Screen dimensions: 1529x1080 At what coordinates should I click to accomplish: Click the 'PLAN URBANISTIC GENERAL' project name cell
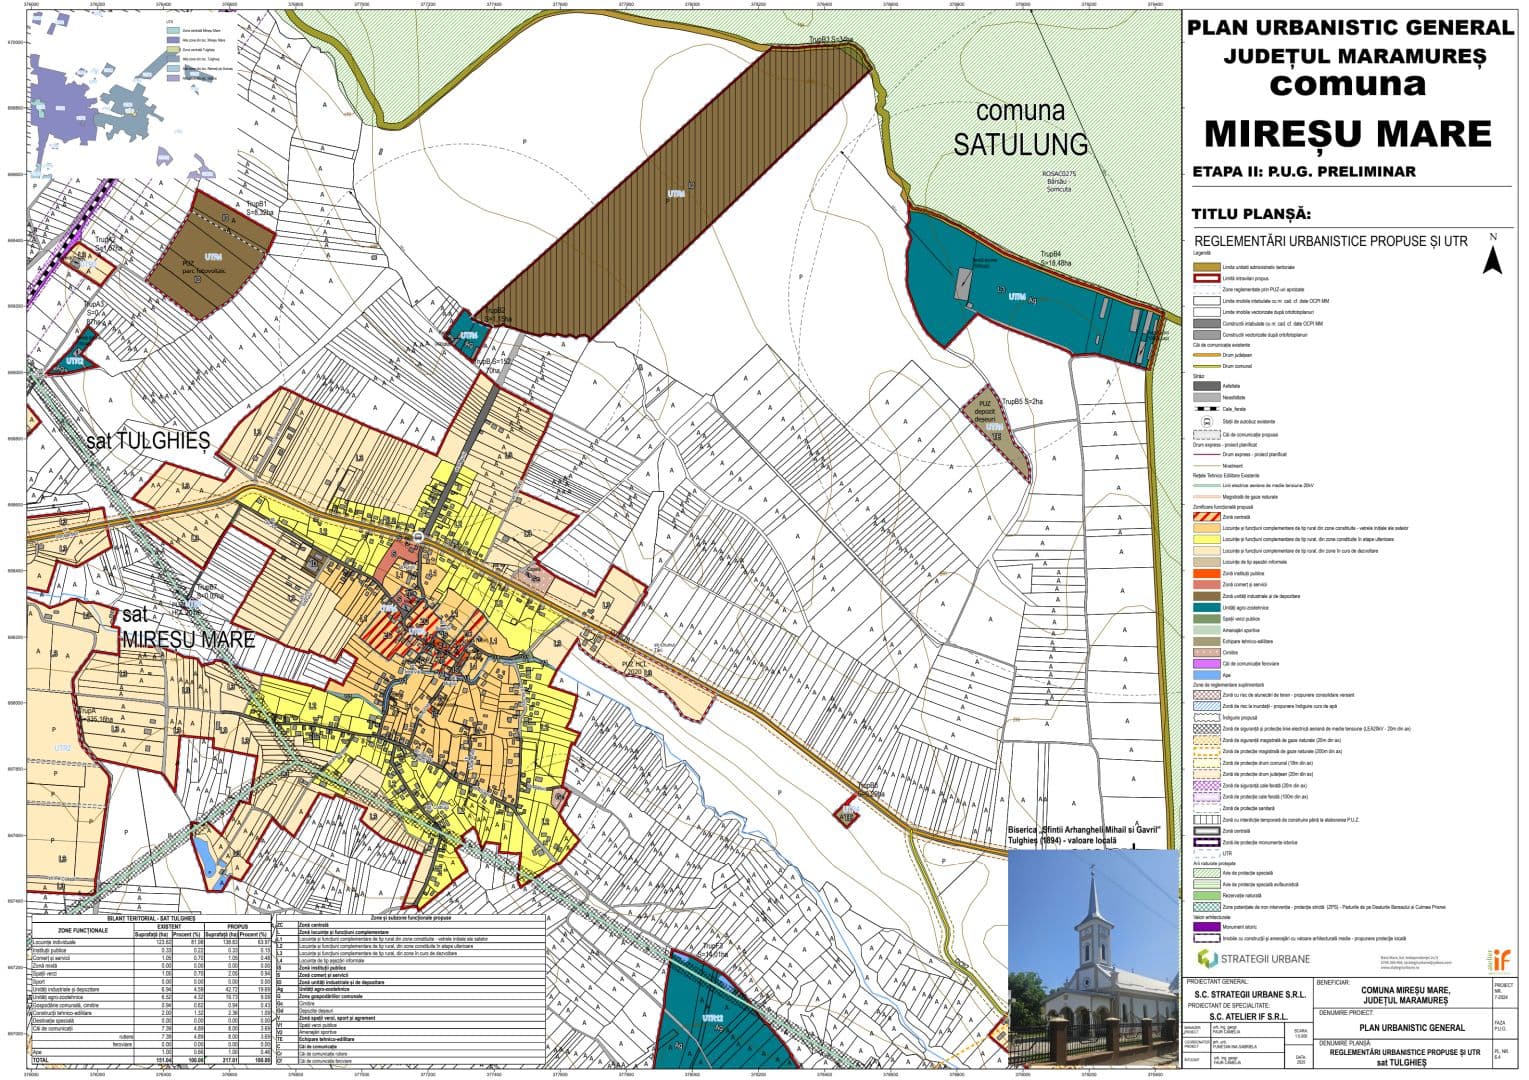[x=1412, y=1028]
